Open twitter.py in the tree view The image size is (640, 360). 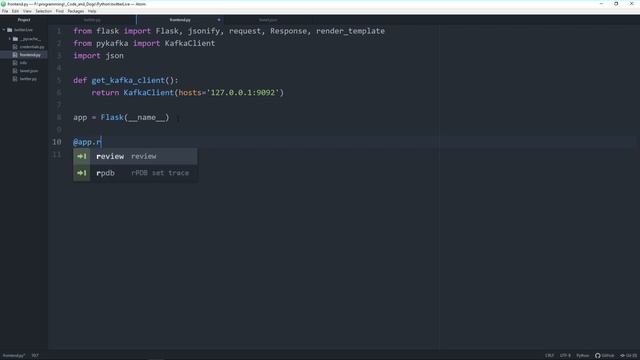[28, 79]
